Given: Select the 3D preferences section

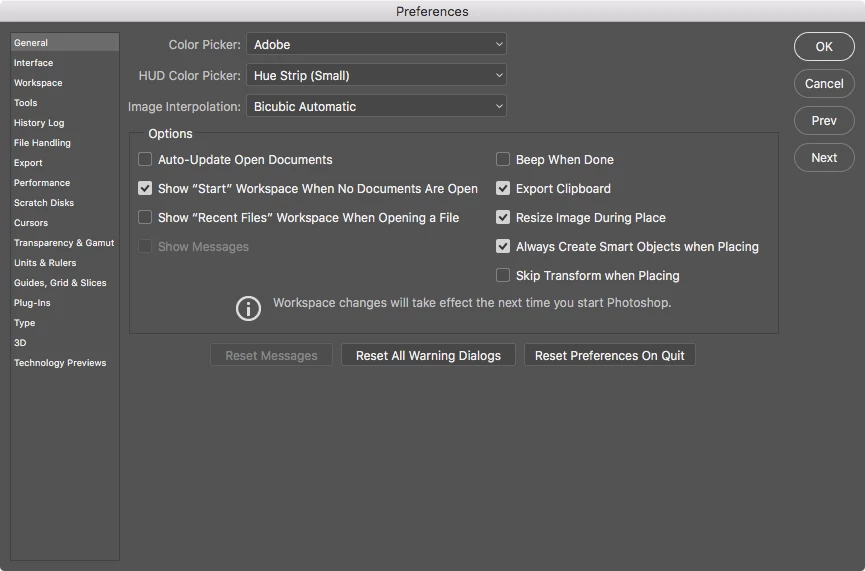Looking at the screenshot, I should pyautogui.click(x=65, y=343).
